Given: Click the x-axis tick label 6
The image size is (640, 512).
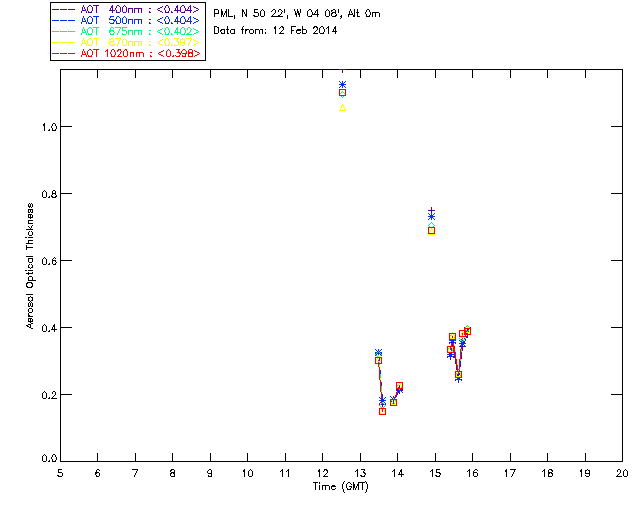Looking at the screenshot, I should (x=98, y=473).
